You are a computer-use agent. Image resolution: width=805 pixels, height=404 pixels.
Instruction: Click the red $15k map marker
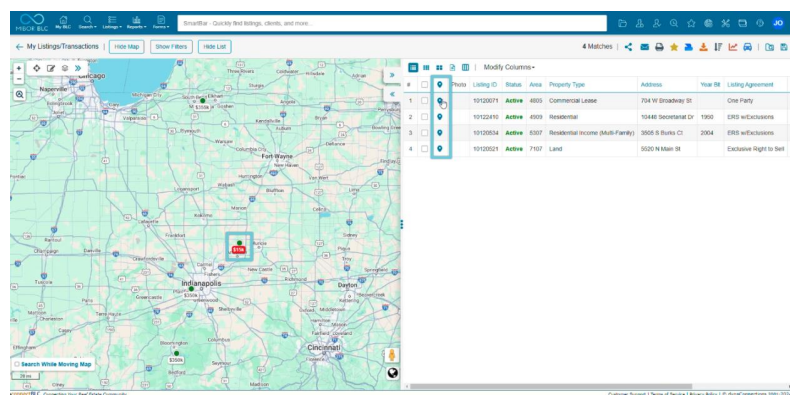tap(238, 249)
